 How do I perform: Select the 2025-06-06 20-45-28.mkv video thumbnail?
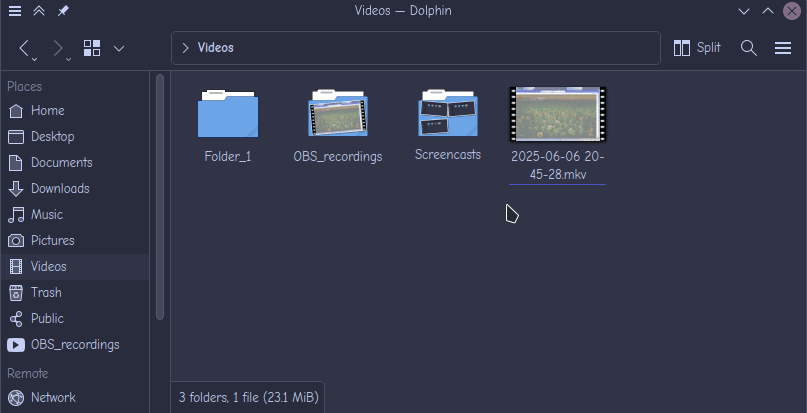click(557, 114)
